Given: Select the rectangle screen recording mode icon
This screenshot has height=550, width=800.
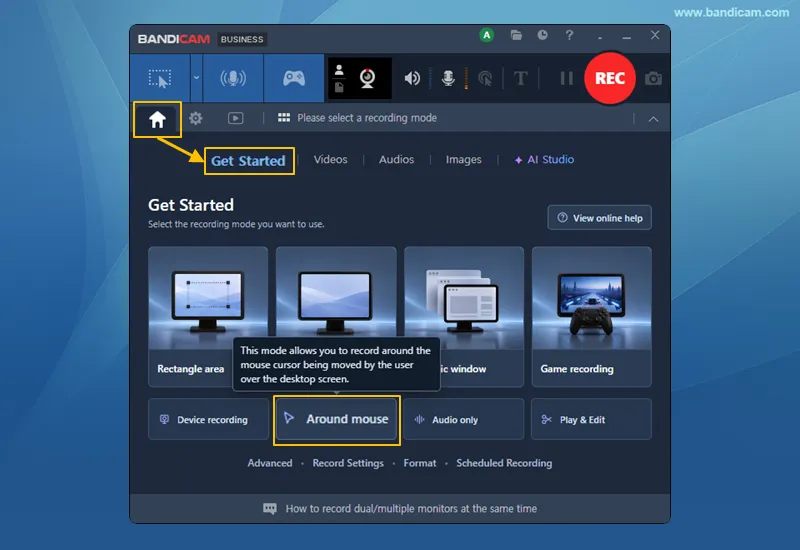Looking at the screenshot, I should tap(160, 79).
